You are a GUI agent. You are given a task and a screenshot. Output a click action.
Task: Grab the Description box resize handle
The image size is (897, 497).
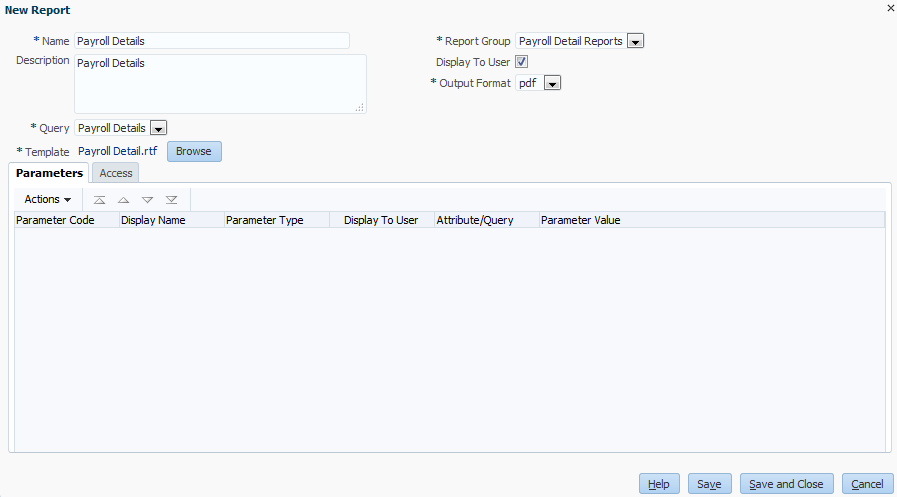360,107
